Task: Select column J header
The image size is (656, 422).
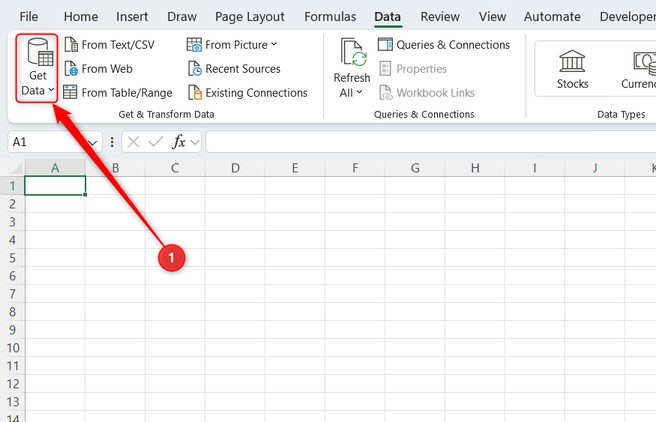Action: 594,168
